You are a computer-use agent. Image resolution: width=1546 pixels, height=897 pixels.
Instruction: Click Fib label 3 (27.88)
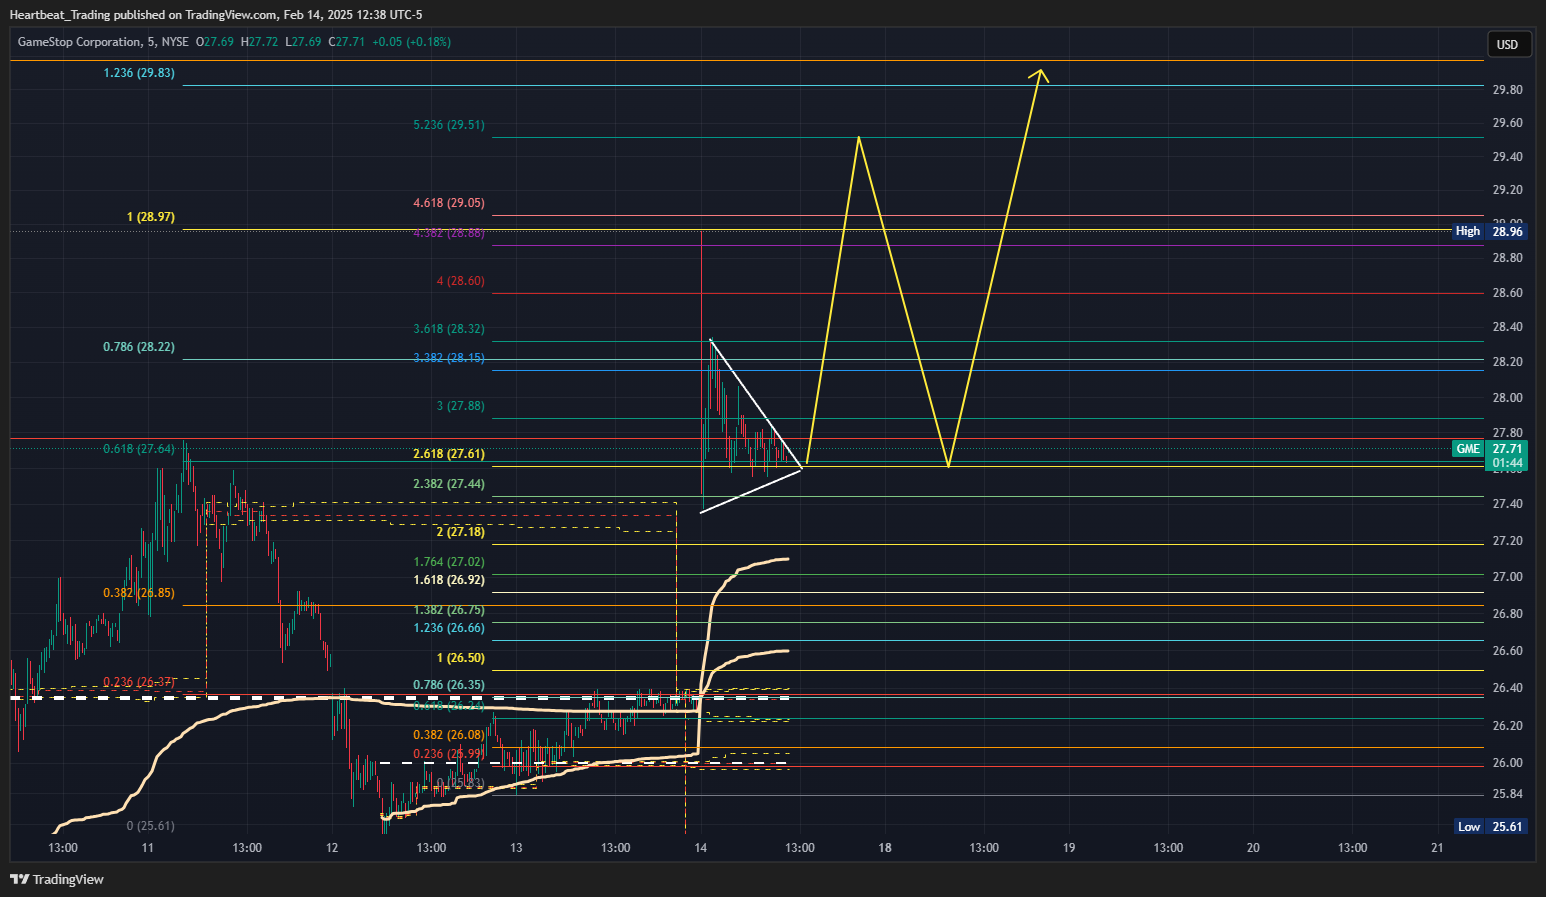pyautogui.click(x=460, y=406)
